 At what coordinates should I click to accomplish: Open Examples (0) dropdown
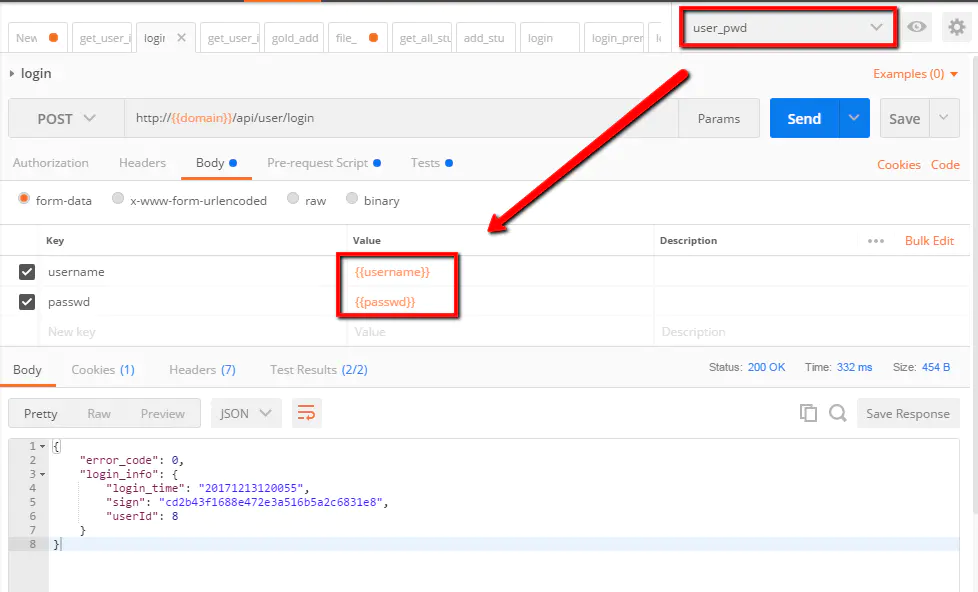point(915,74)
